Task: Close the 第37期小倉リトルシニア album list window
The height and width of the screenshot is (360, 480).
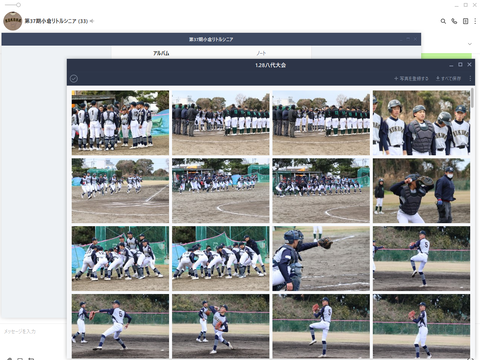Action: (415, 39)
